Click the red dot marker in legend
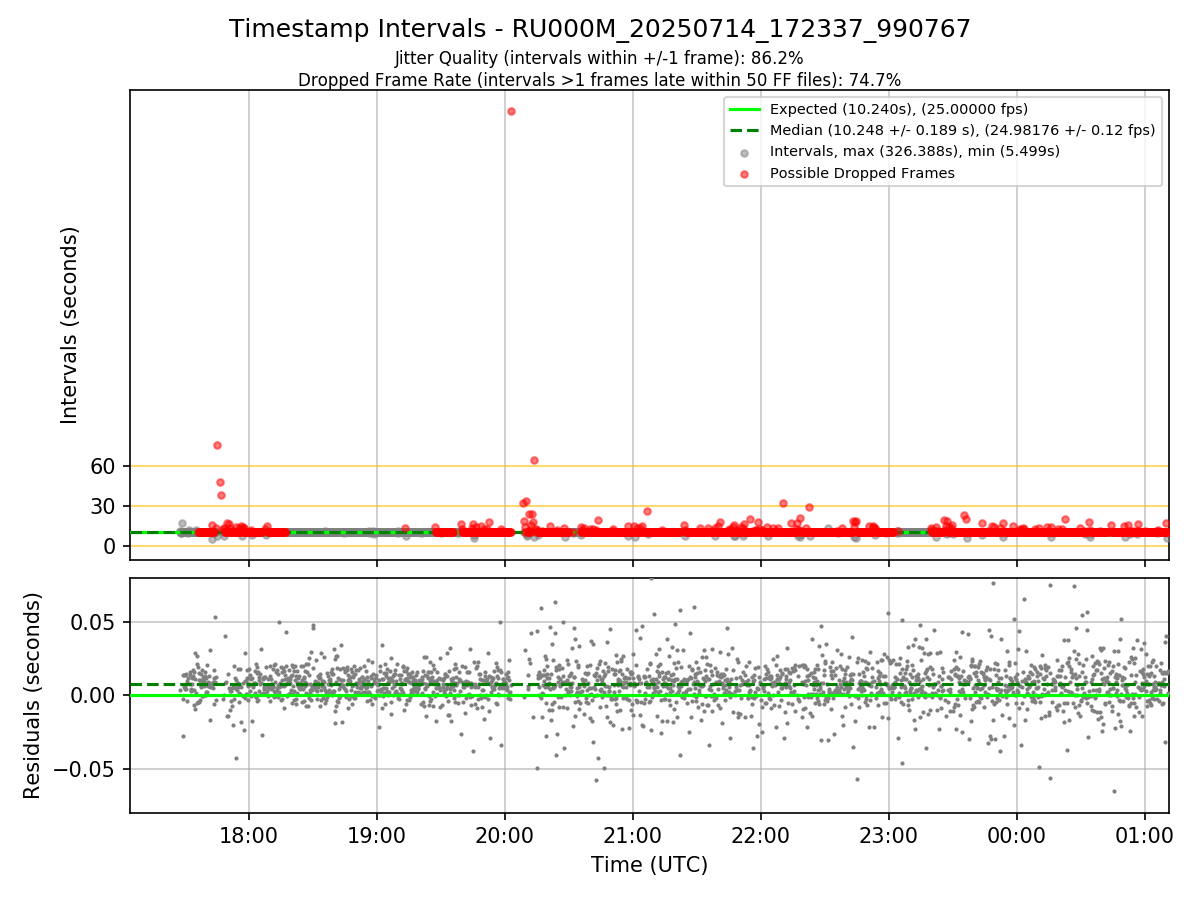1200x900 pixels. [745, 173]
